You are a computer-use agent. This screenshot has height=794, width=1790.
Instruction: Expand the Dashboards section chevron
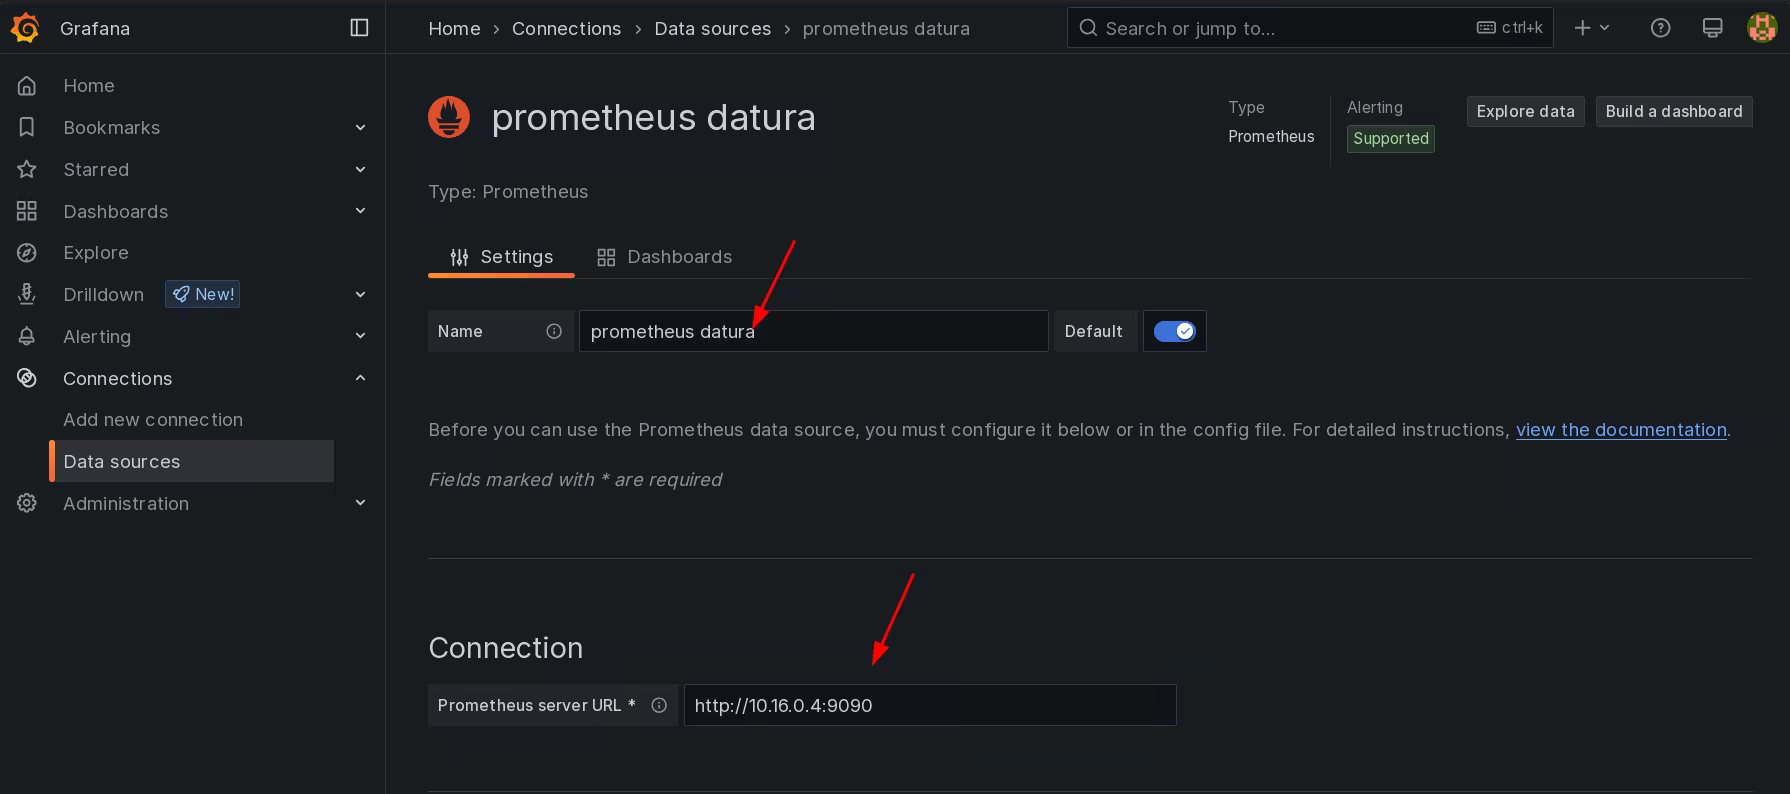click(360, 211)
